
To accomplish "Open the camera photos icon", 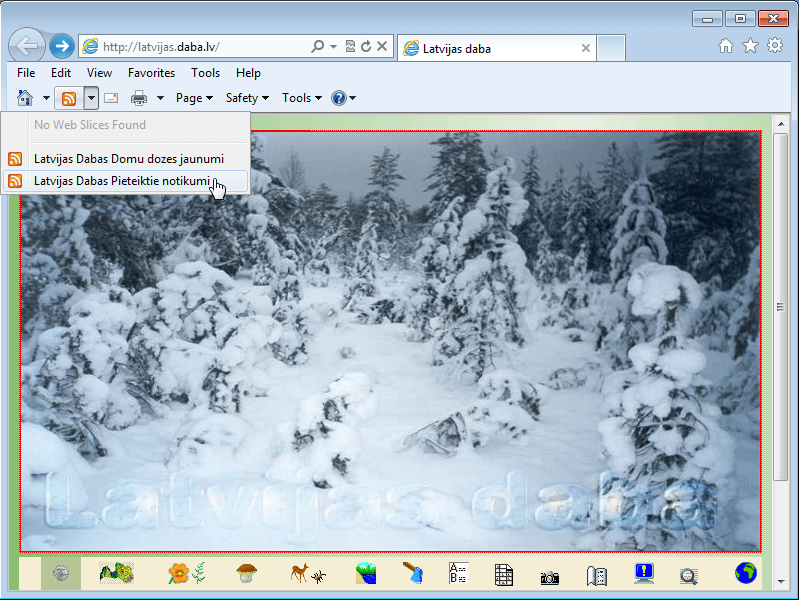I will point(550,577).
